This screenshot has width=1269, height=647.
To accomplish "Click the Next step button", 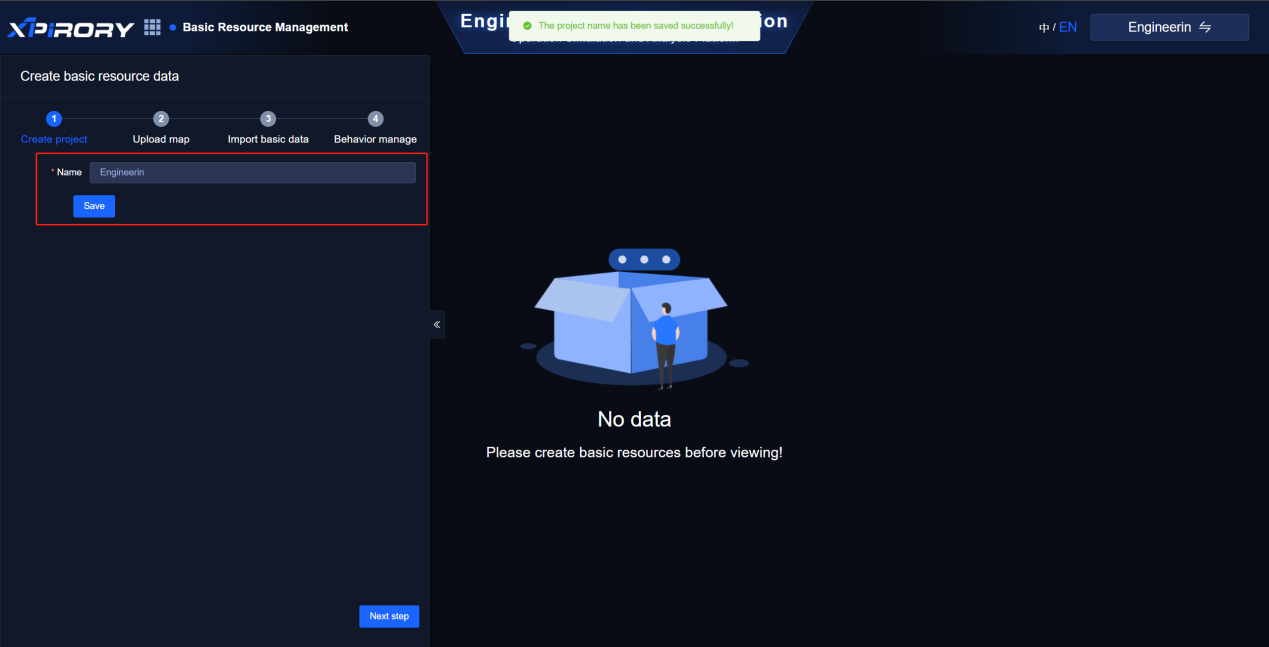I will tap(389, 616).
